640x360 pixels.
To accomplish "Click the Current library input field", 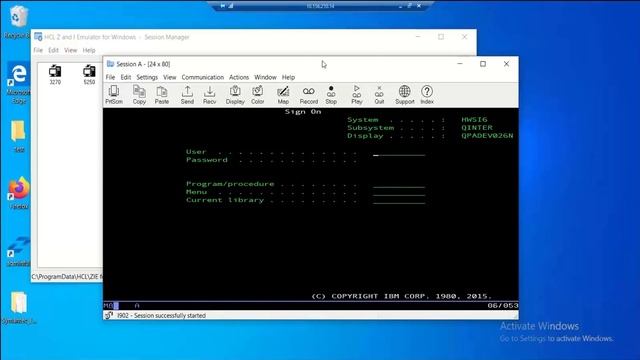I will coord(399,200).
